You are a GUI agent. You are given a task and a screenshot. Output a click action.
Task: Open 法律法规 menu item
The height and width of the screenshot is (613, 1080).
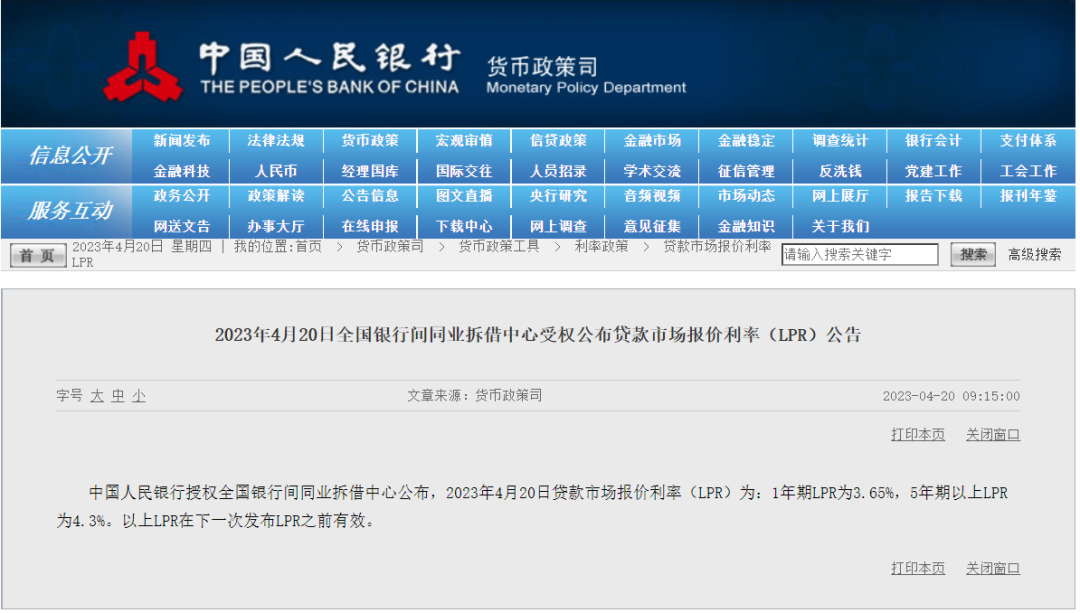276,141
